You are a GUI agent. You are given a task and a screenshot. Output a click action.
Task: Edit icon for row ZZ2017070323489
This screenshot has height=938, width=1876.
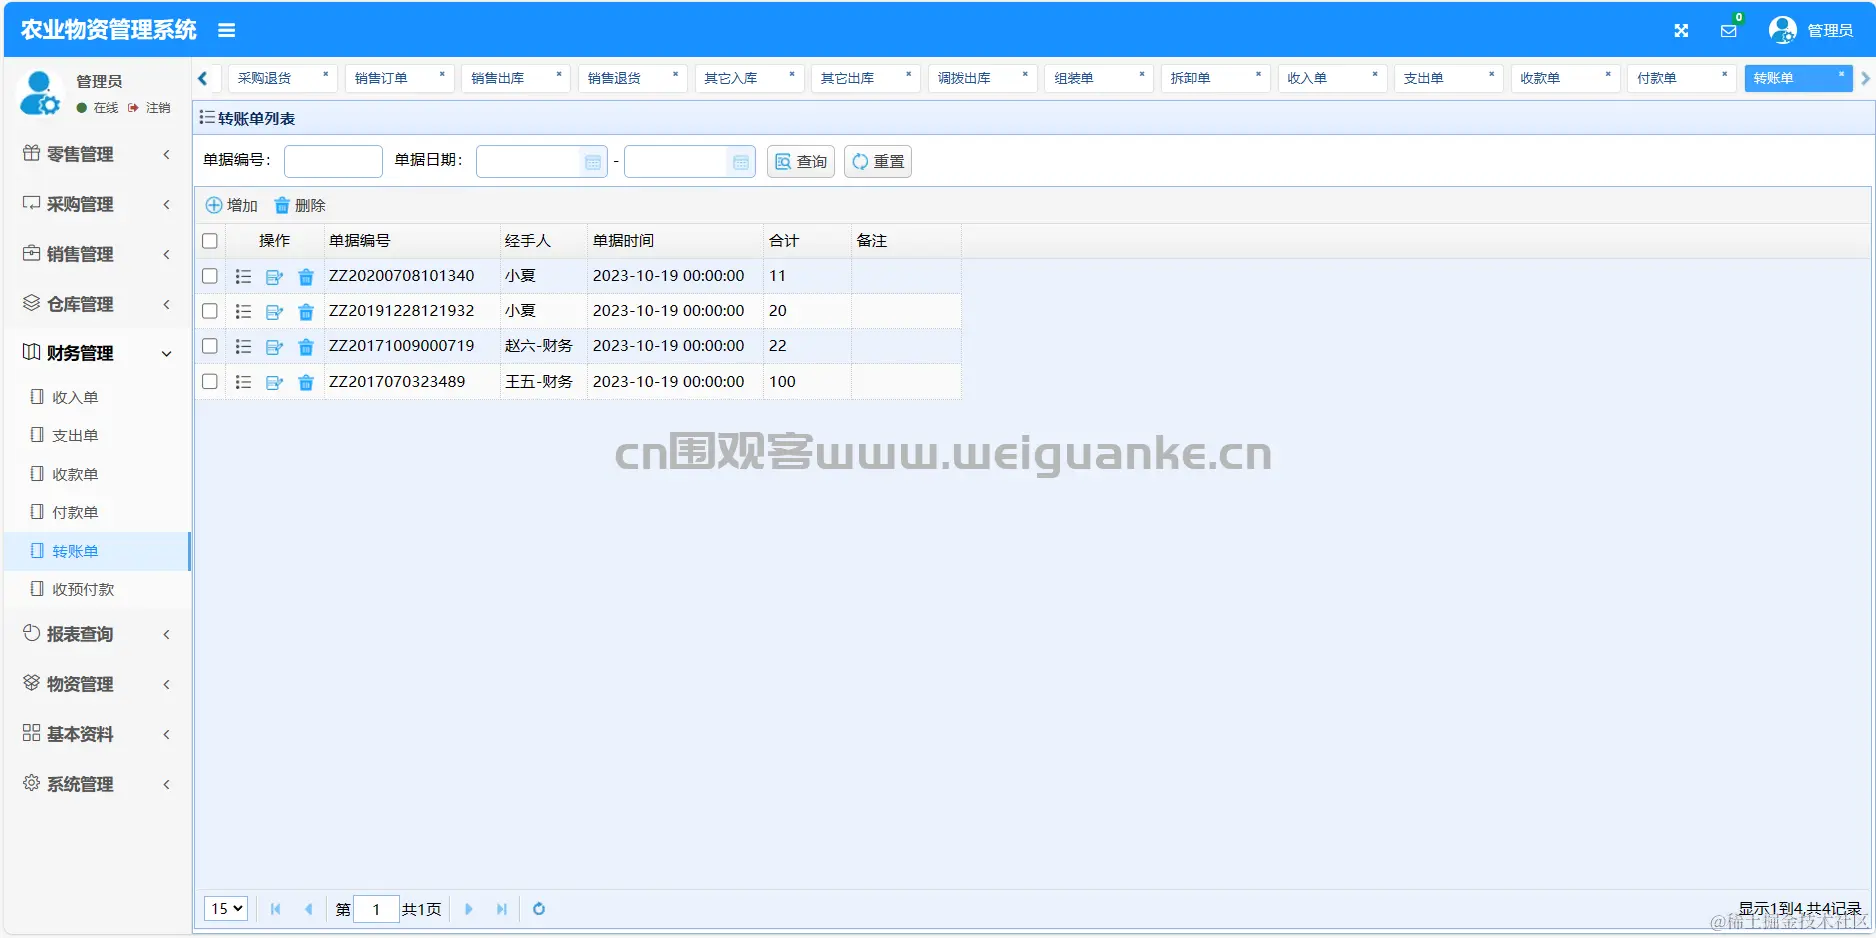(274, 382)
